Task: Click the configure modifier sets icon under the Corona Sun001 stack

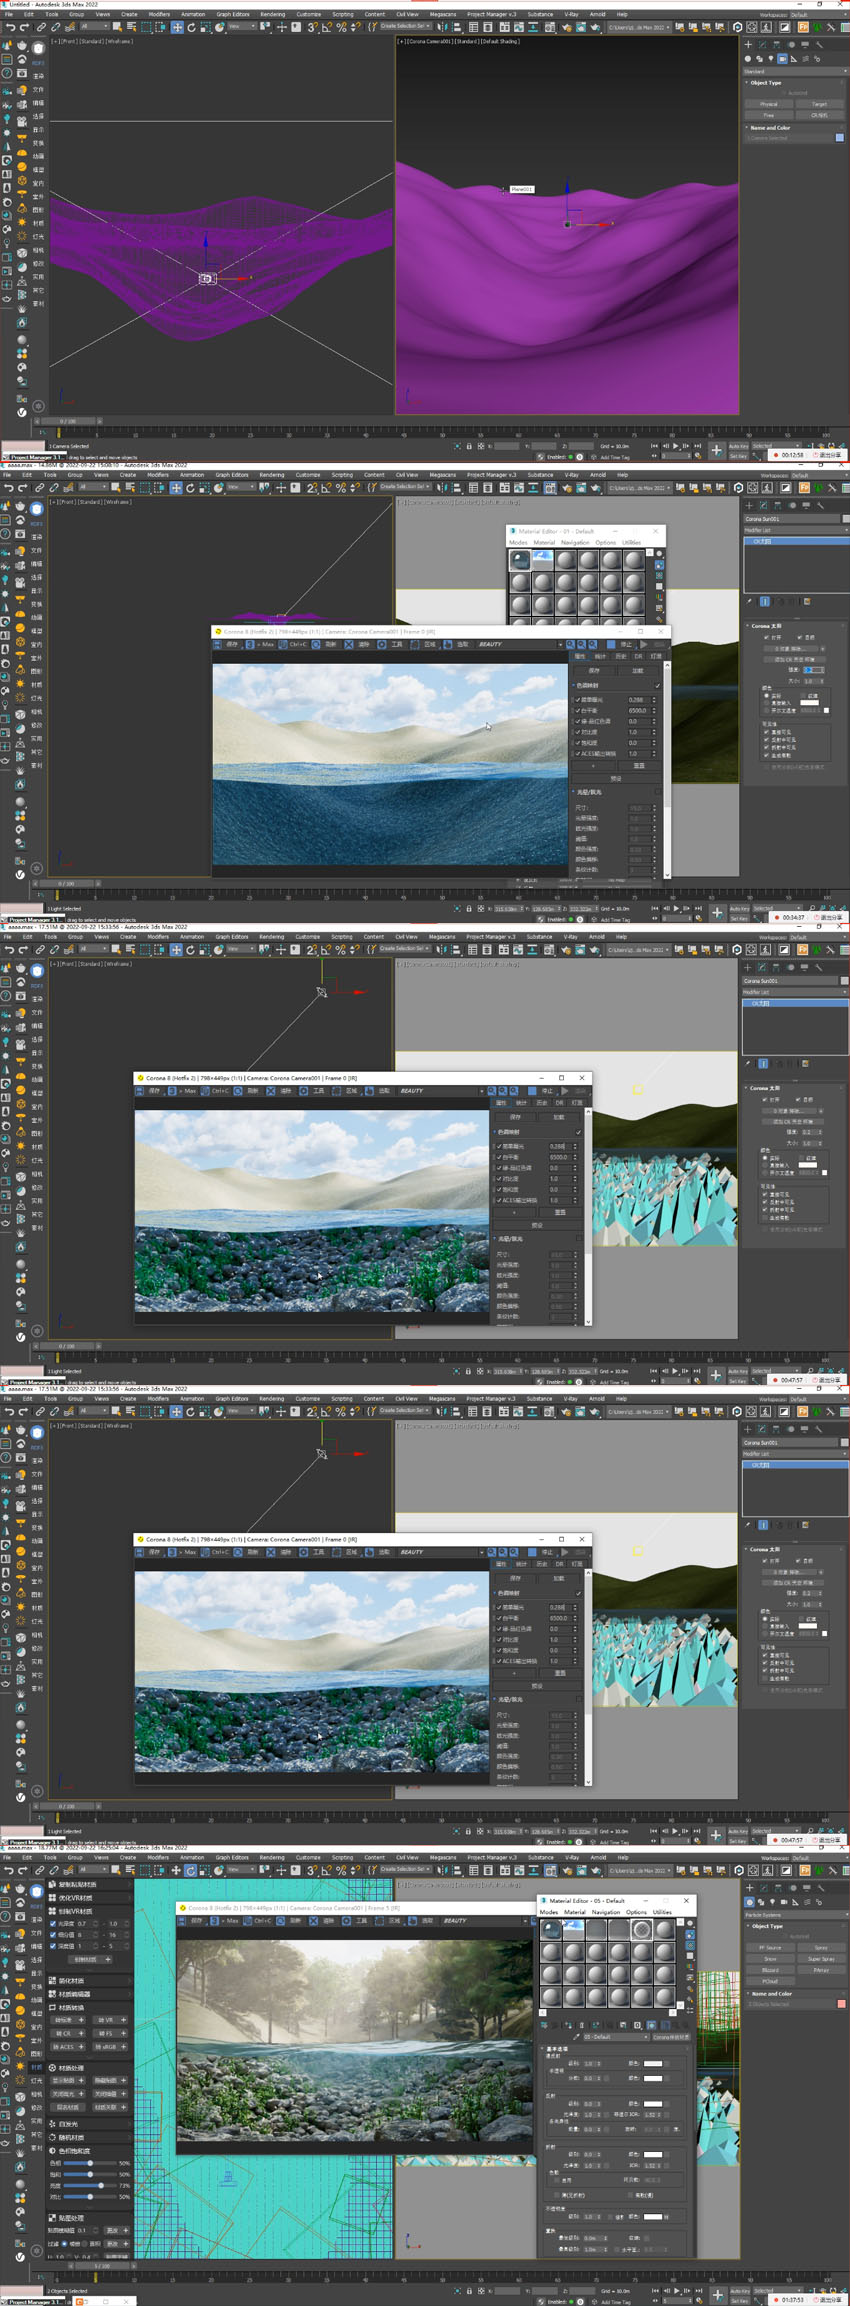Action: (x=807, y=601)
